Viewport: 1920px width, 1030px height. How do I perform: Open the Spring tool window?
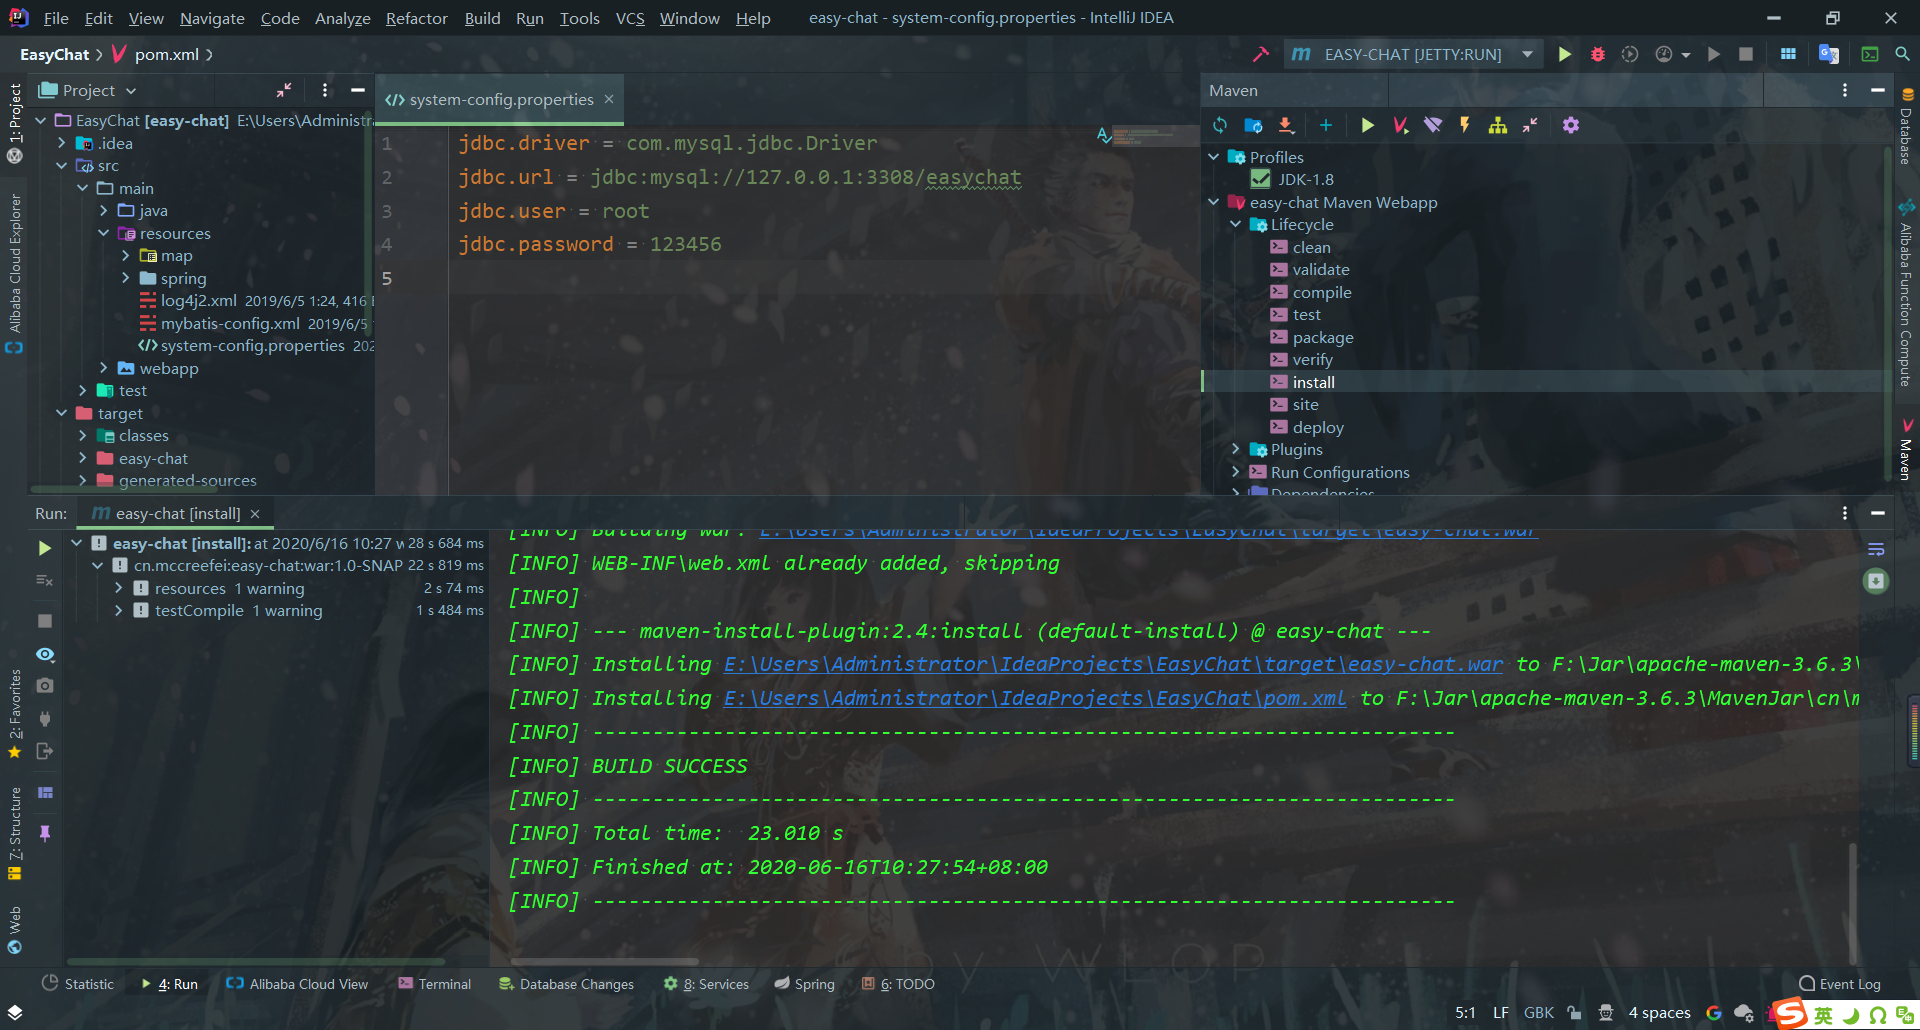(805, 984)
